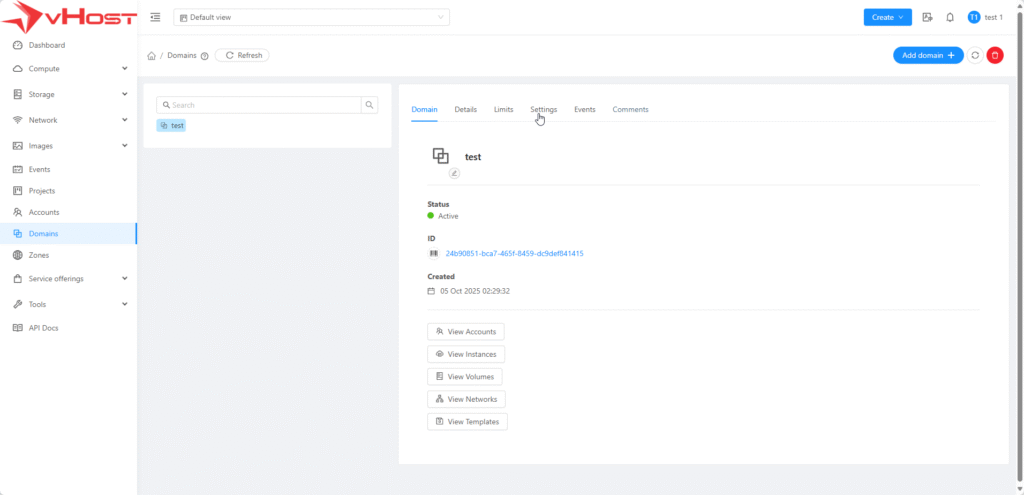Click the home breadcrumb icon

point(151,56)
